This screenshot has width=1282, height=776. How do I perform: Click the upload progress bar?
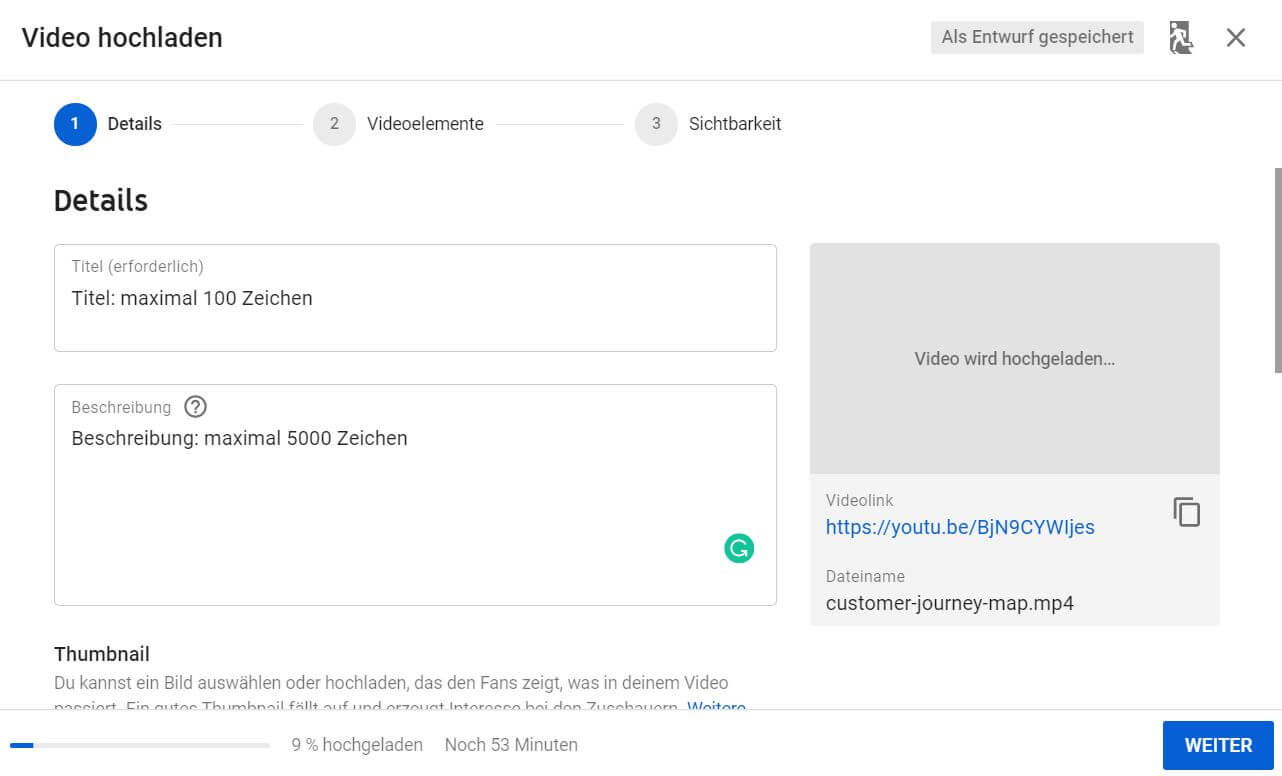pyautogui.click(x=140, y=745)
